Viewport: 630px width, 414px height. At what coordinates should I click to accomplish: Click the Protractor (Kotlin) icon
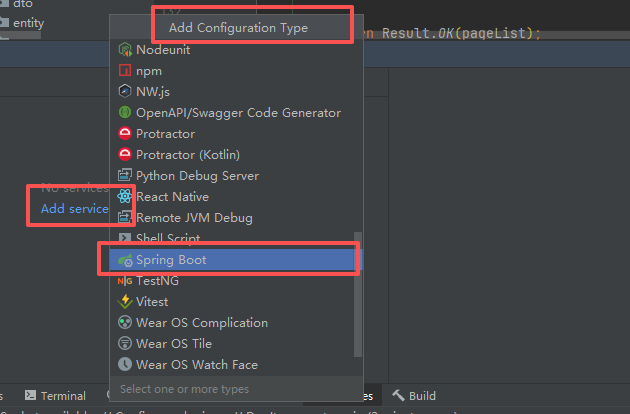point(125,154)
